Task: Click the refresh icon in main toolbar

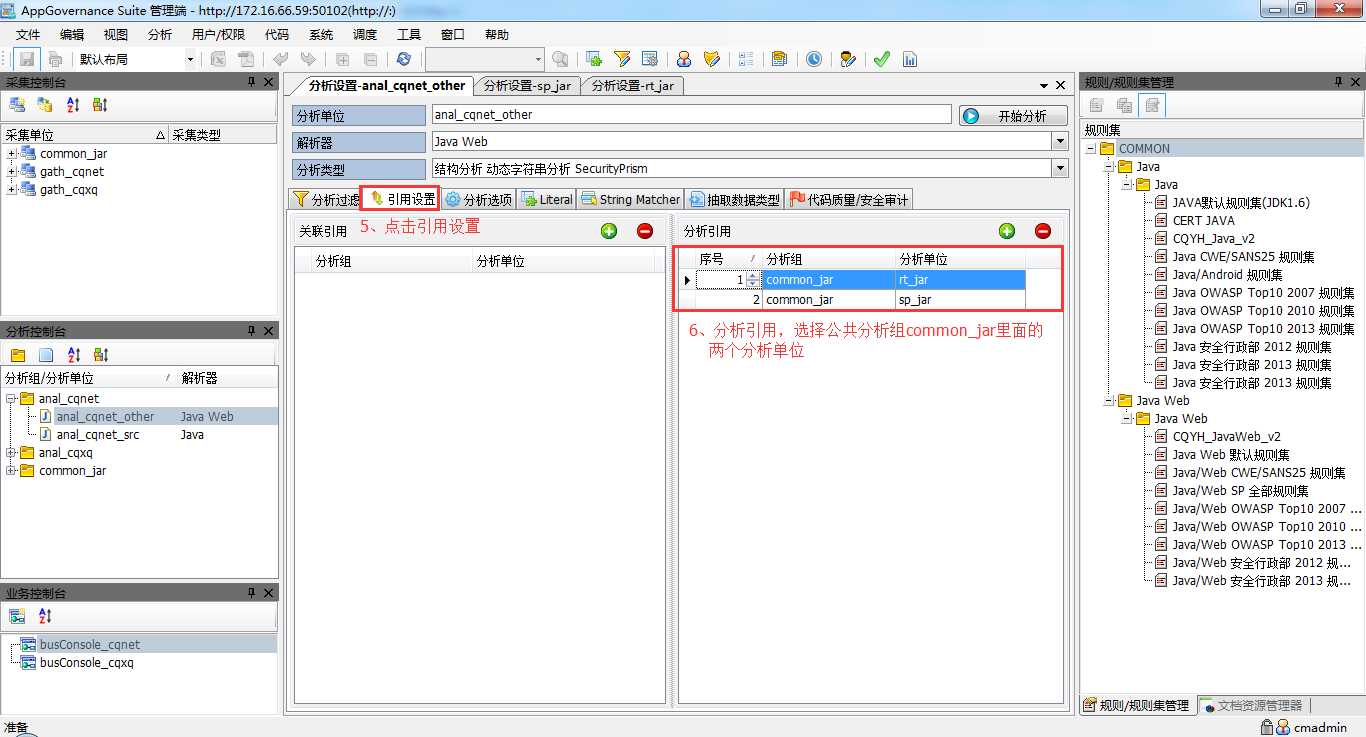Action: tap(404, 59)
